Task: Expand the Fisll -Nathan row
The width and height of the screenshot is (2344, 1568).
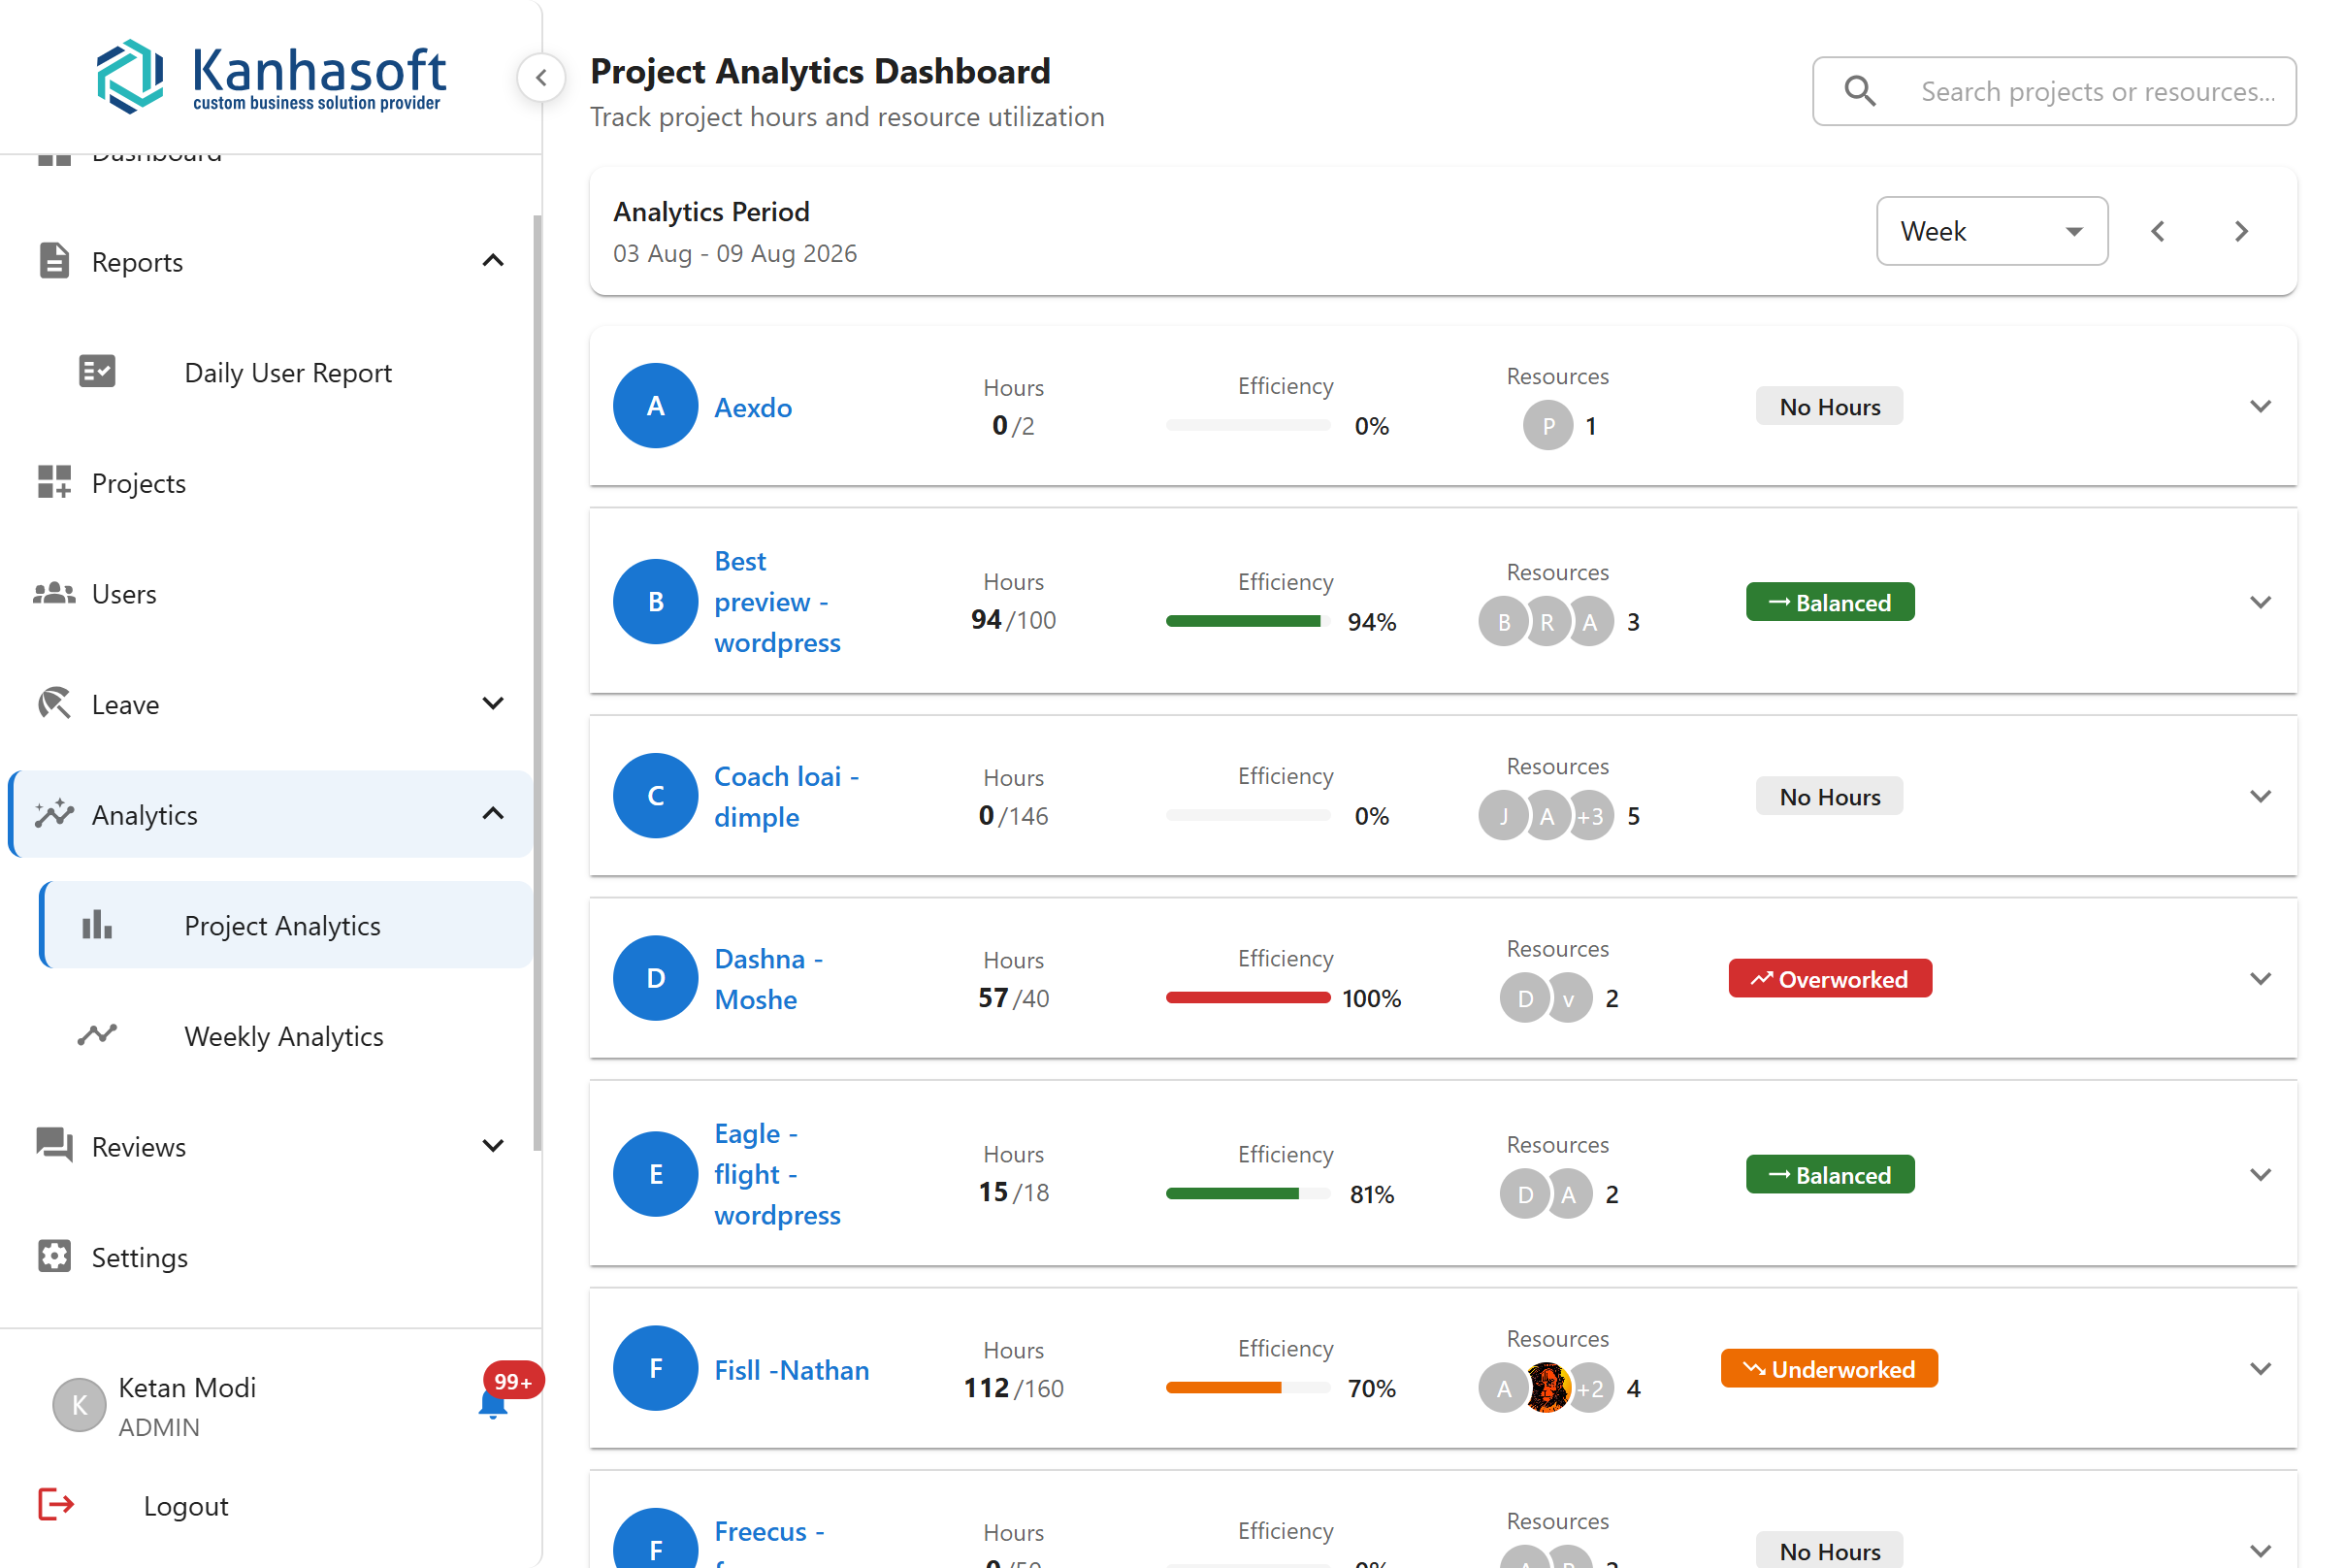Action: coord(2260,1368)
